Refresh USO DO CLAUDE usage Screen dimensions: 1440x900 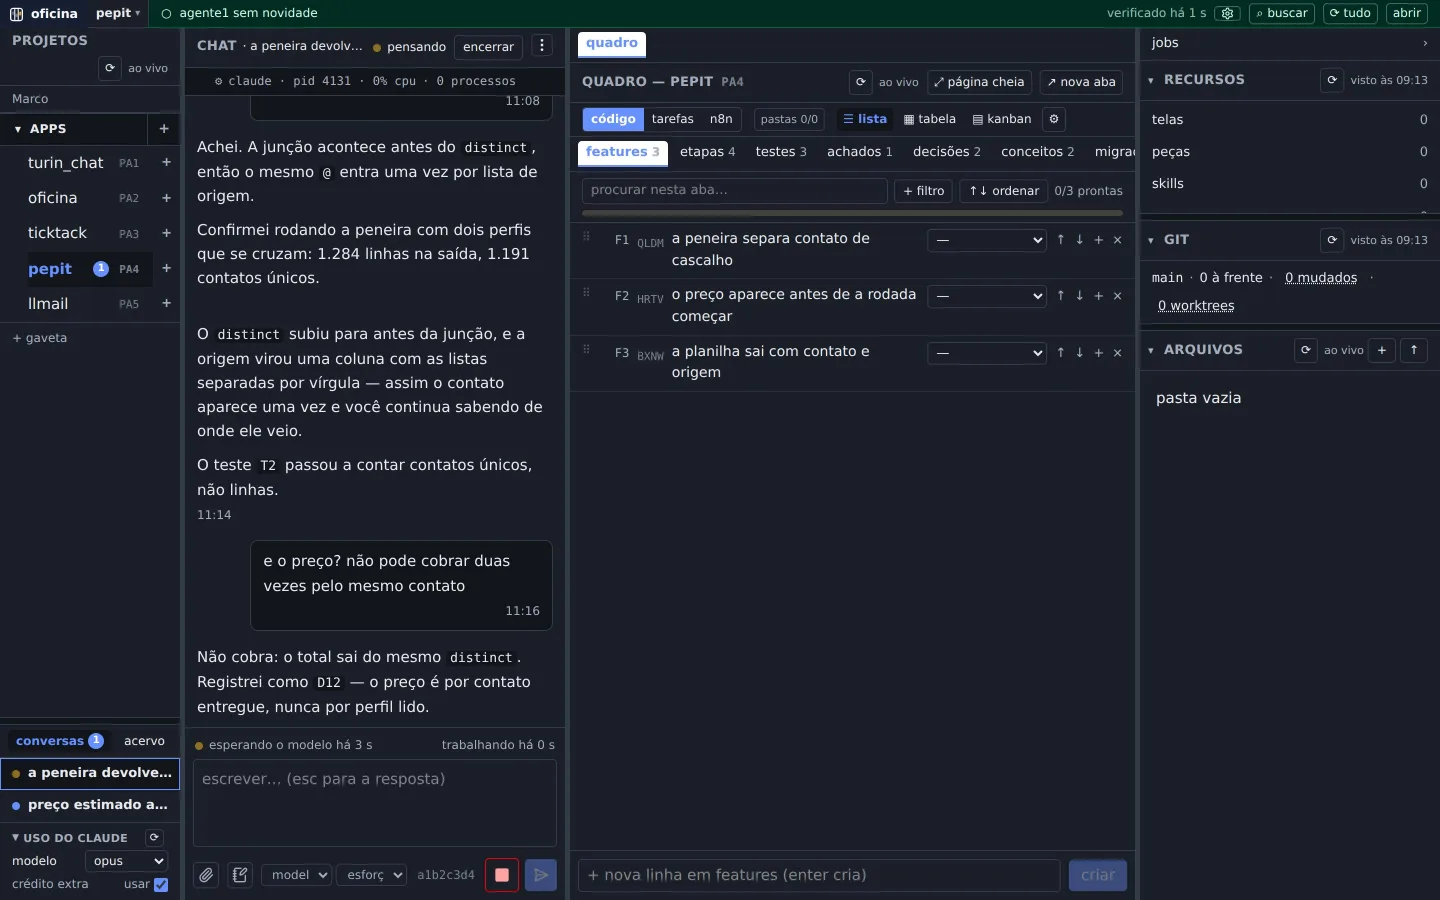pos(154,838)
